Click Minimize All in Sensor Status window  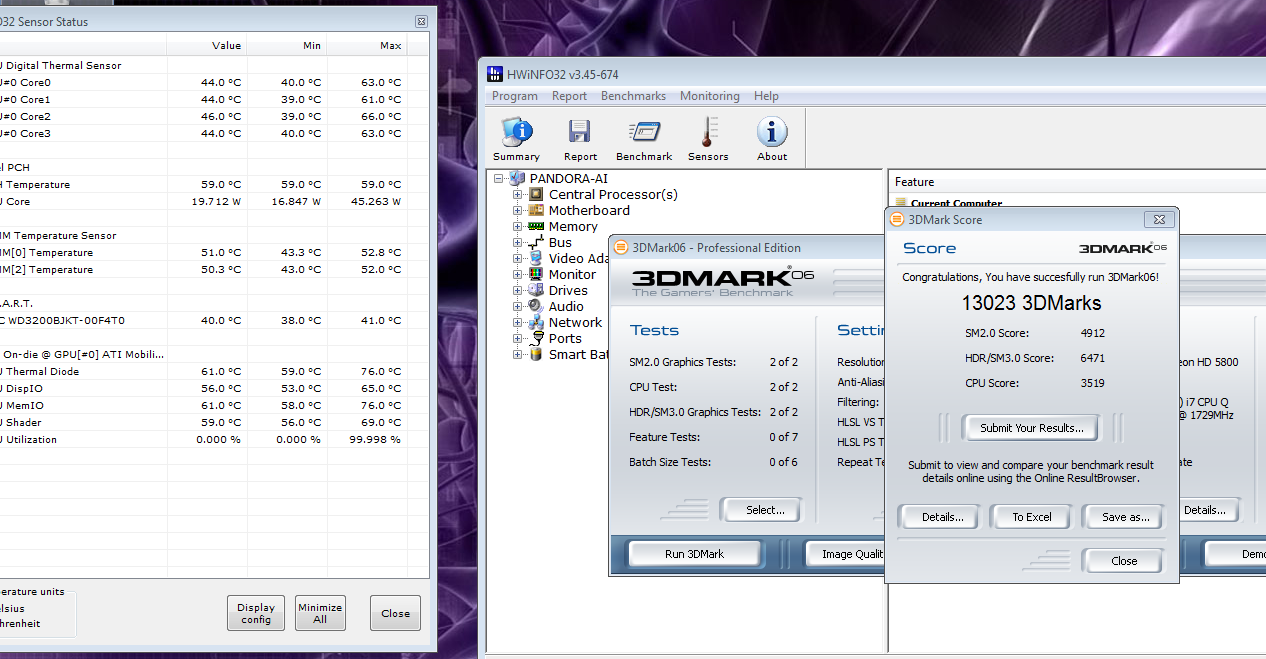[x=320, y=613]
